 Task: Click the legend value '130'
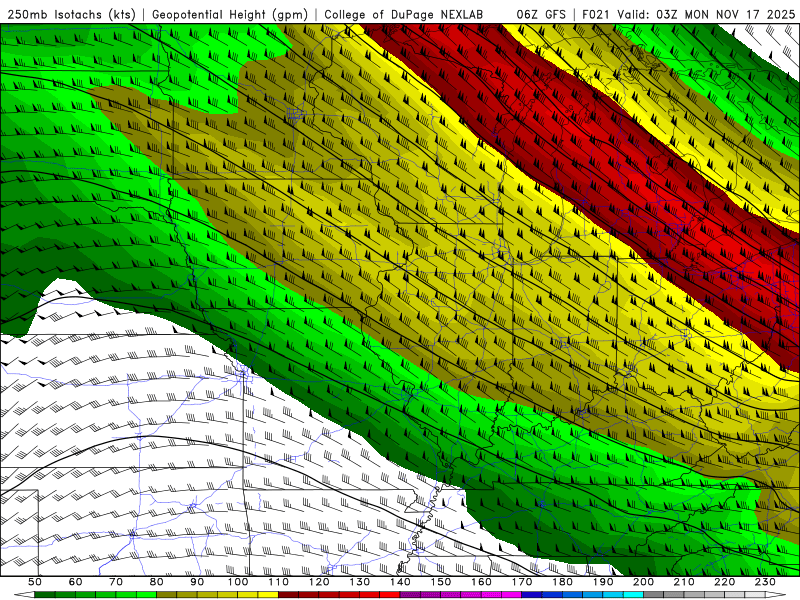click(x=360, y=582)
